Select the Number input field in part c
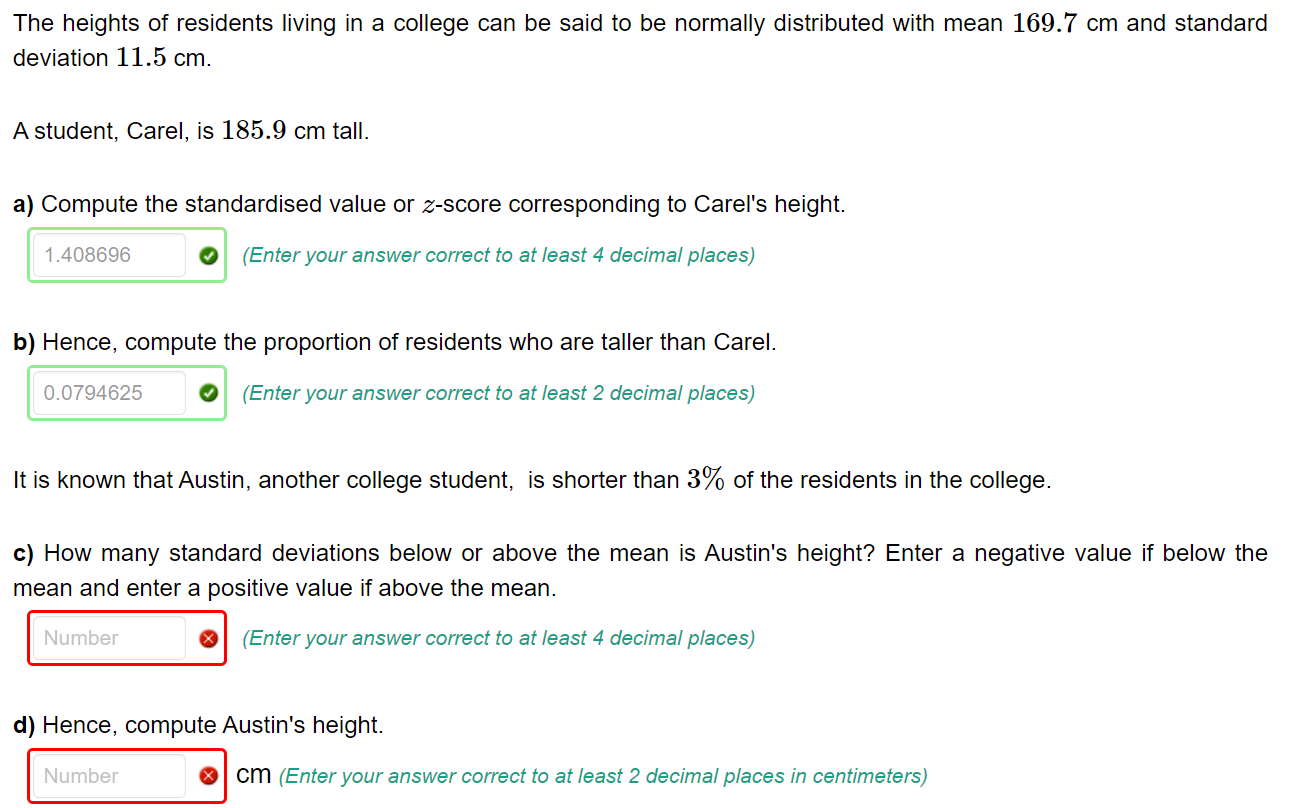 tap(108, 638)
